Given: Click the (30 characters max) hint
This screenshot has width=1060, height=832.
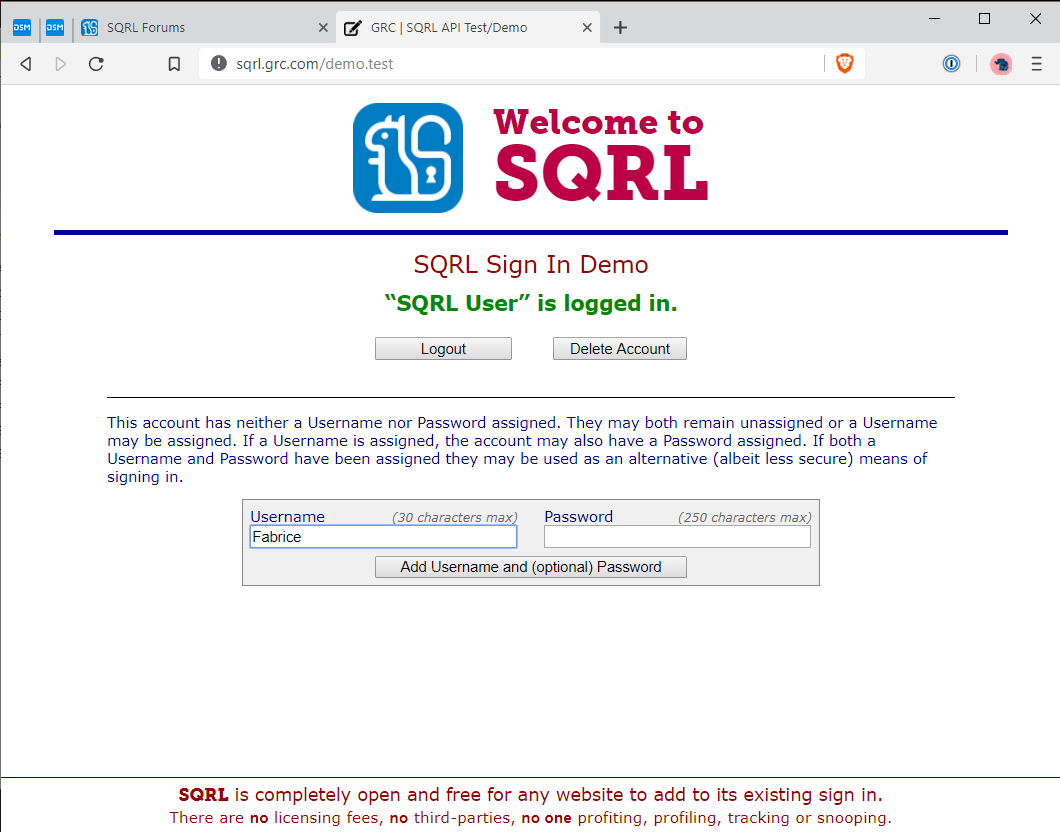Looking at the screenshot, I should pyautogui.click(x=455, y=517).
